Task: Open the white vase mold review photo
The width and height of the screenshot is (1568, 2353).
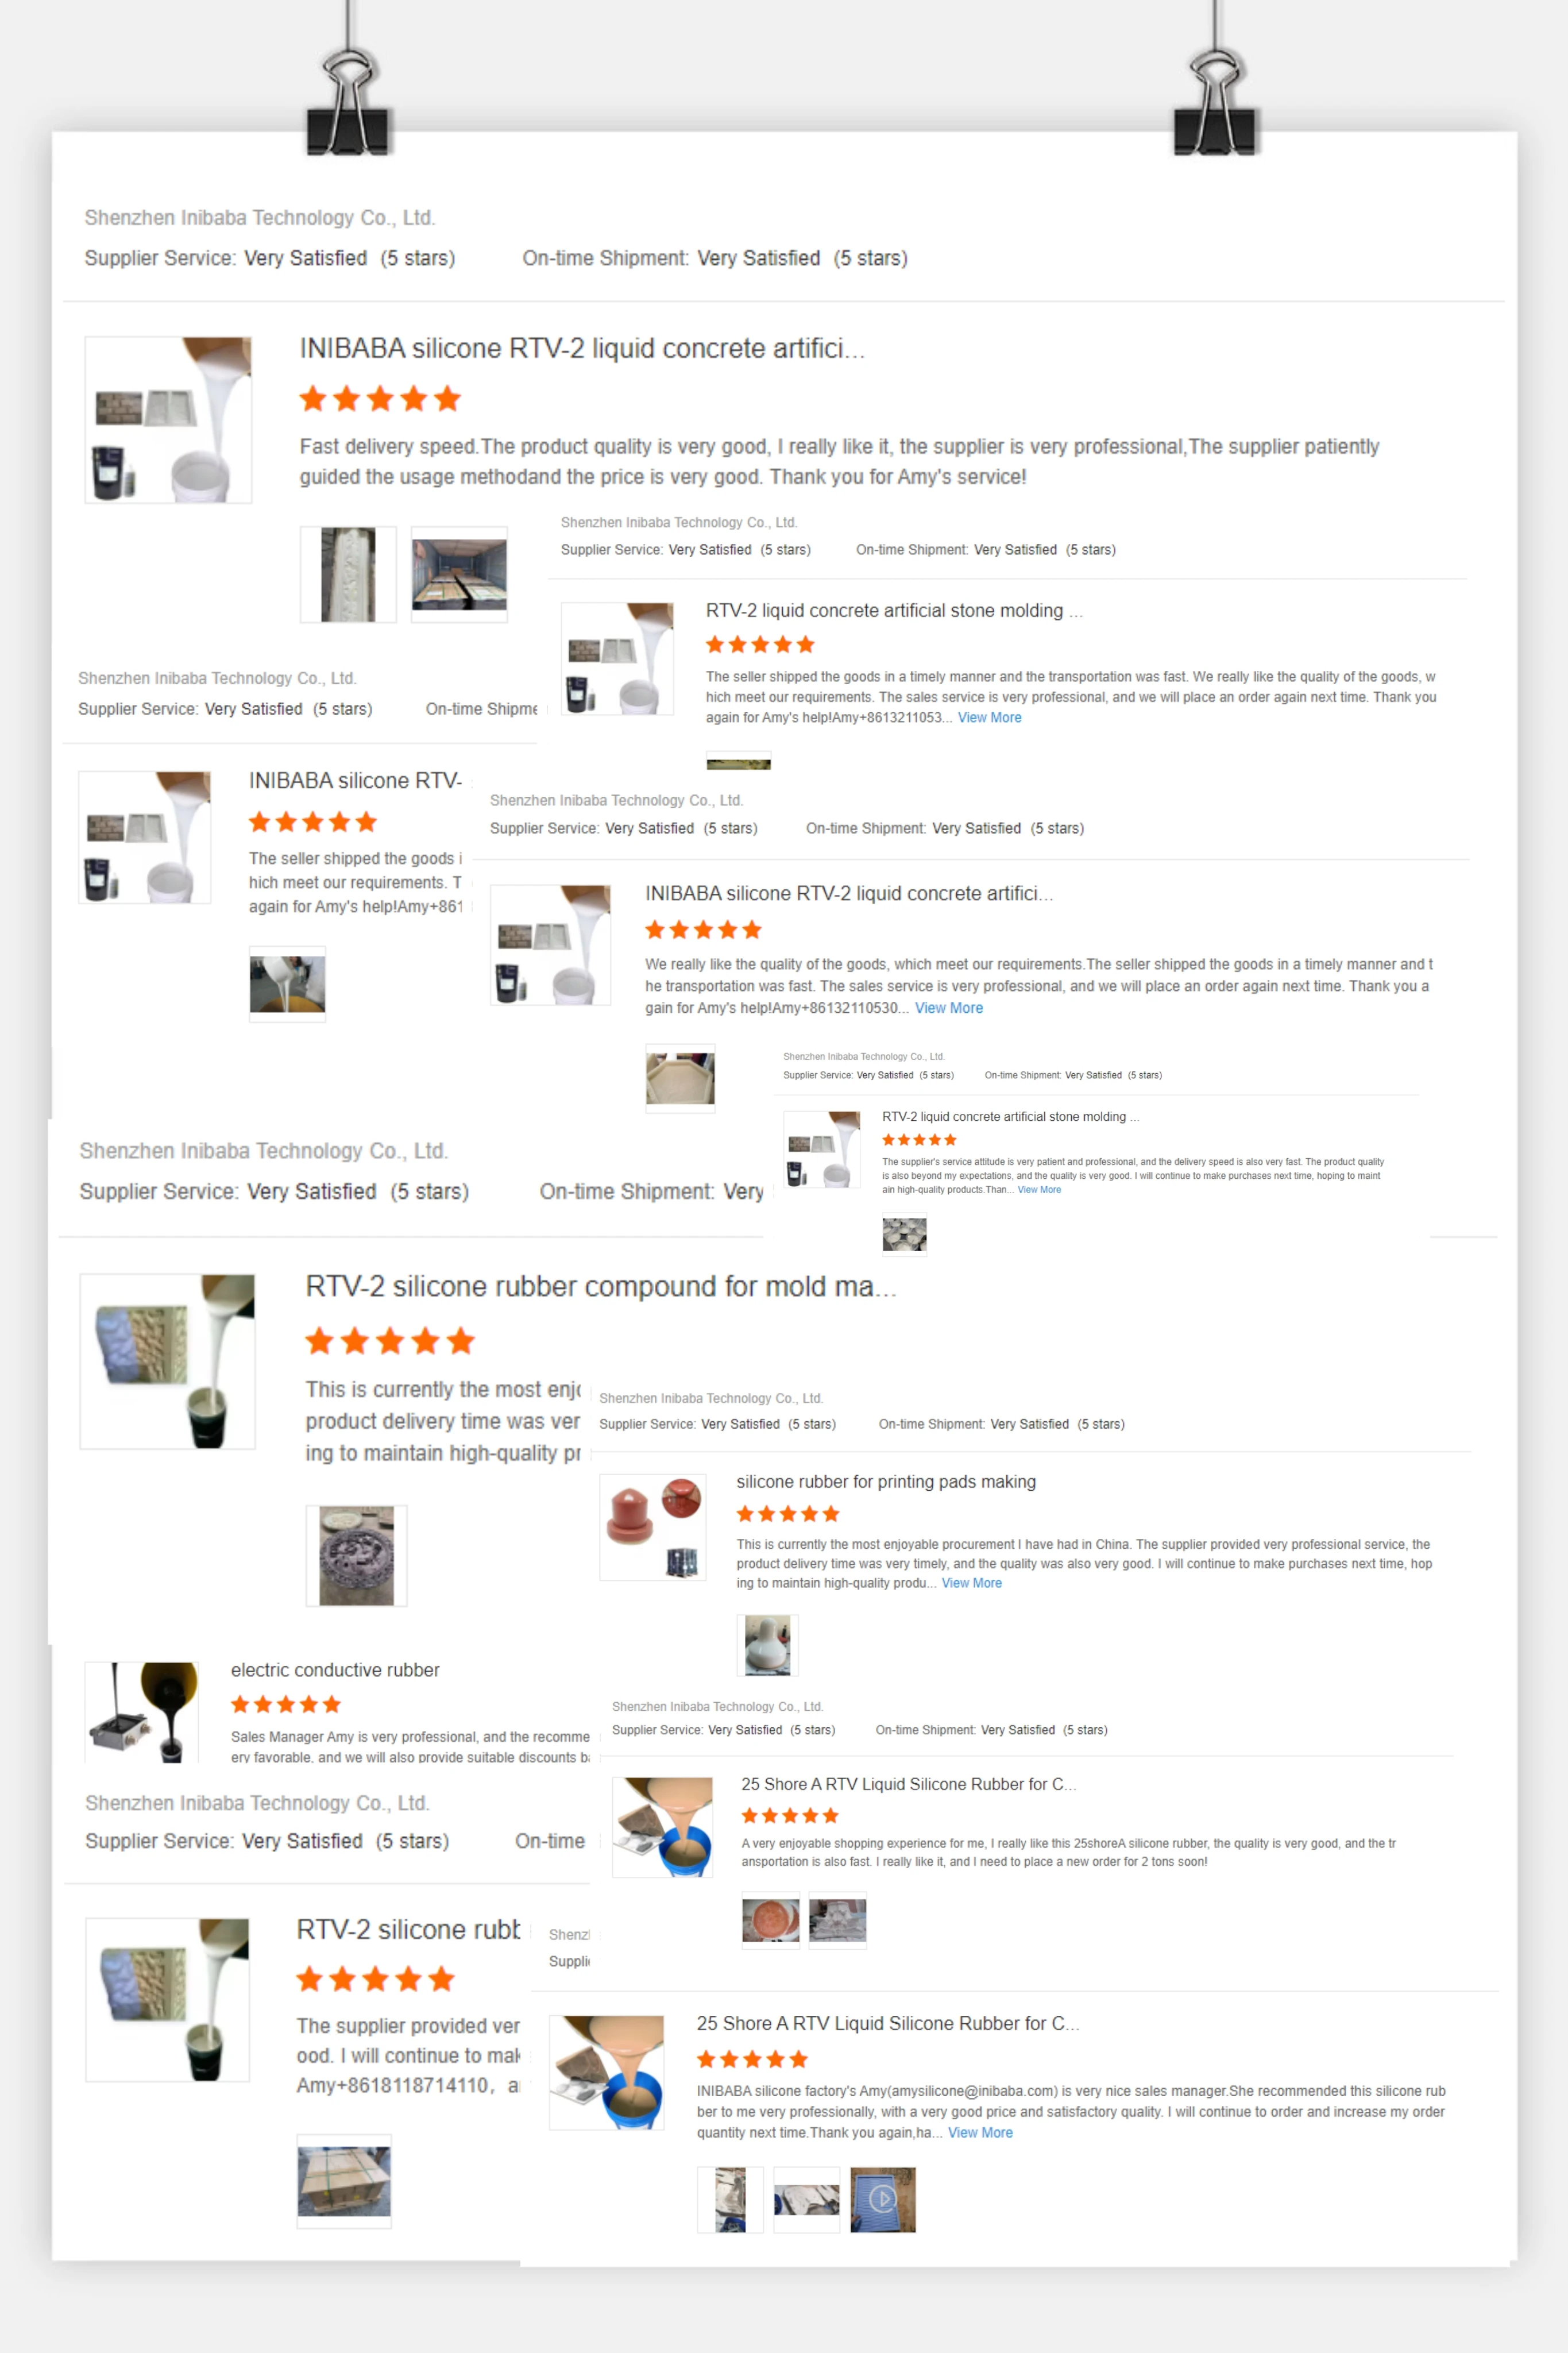Action: (767, 1645)
